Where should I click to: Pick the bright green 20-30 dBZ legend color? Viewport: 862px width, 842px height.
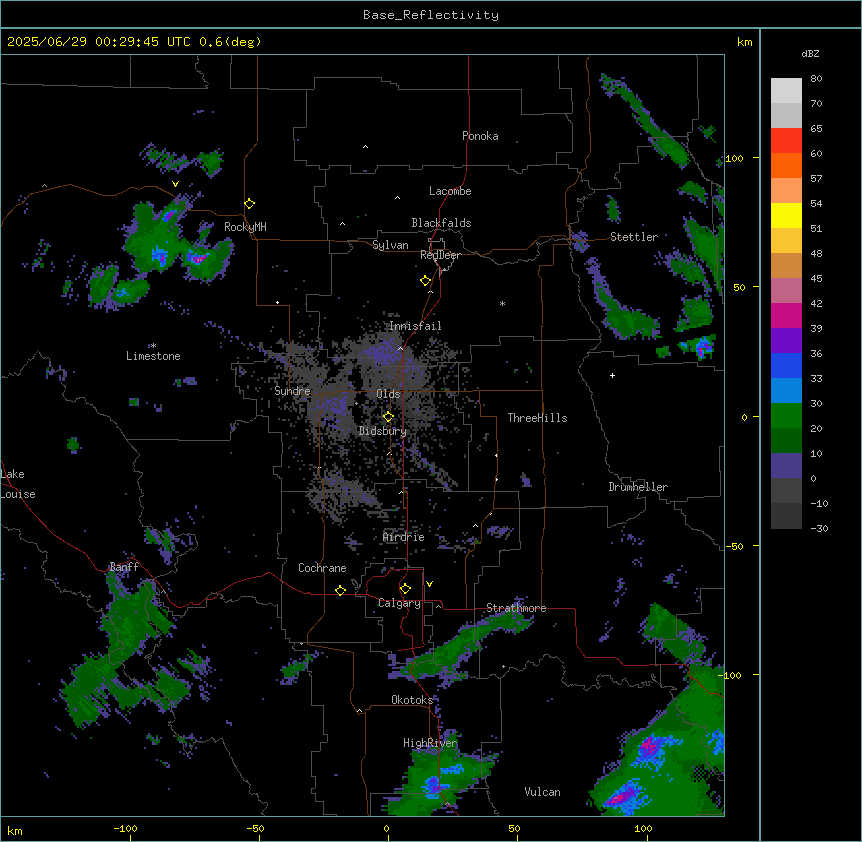786,416
